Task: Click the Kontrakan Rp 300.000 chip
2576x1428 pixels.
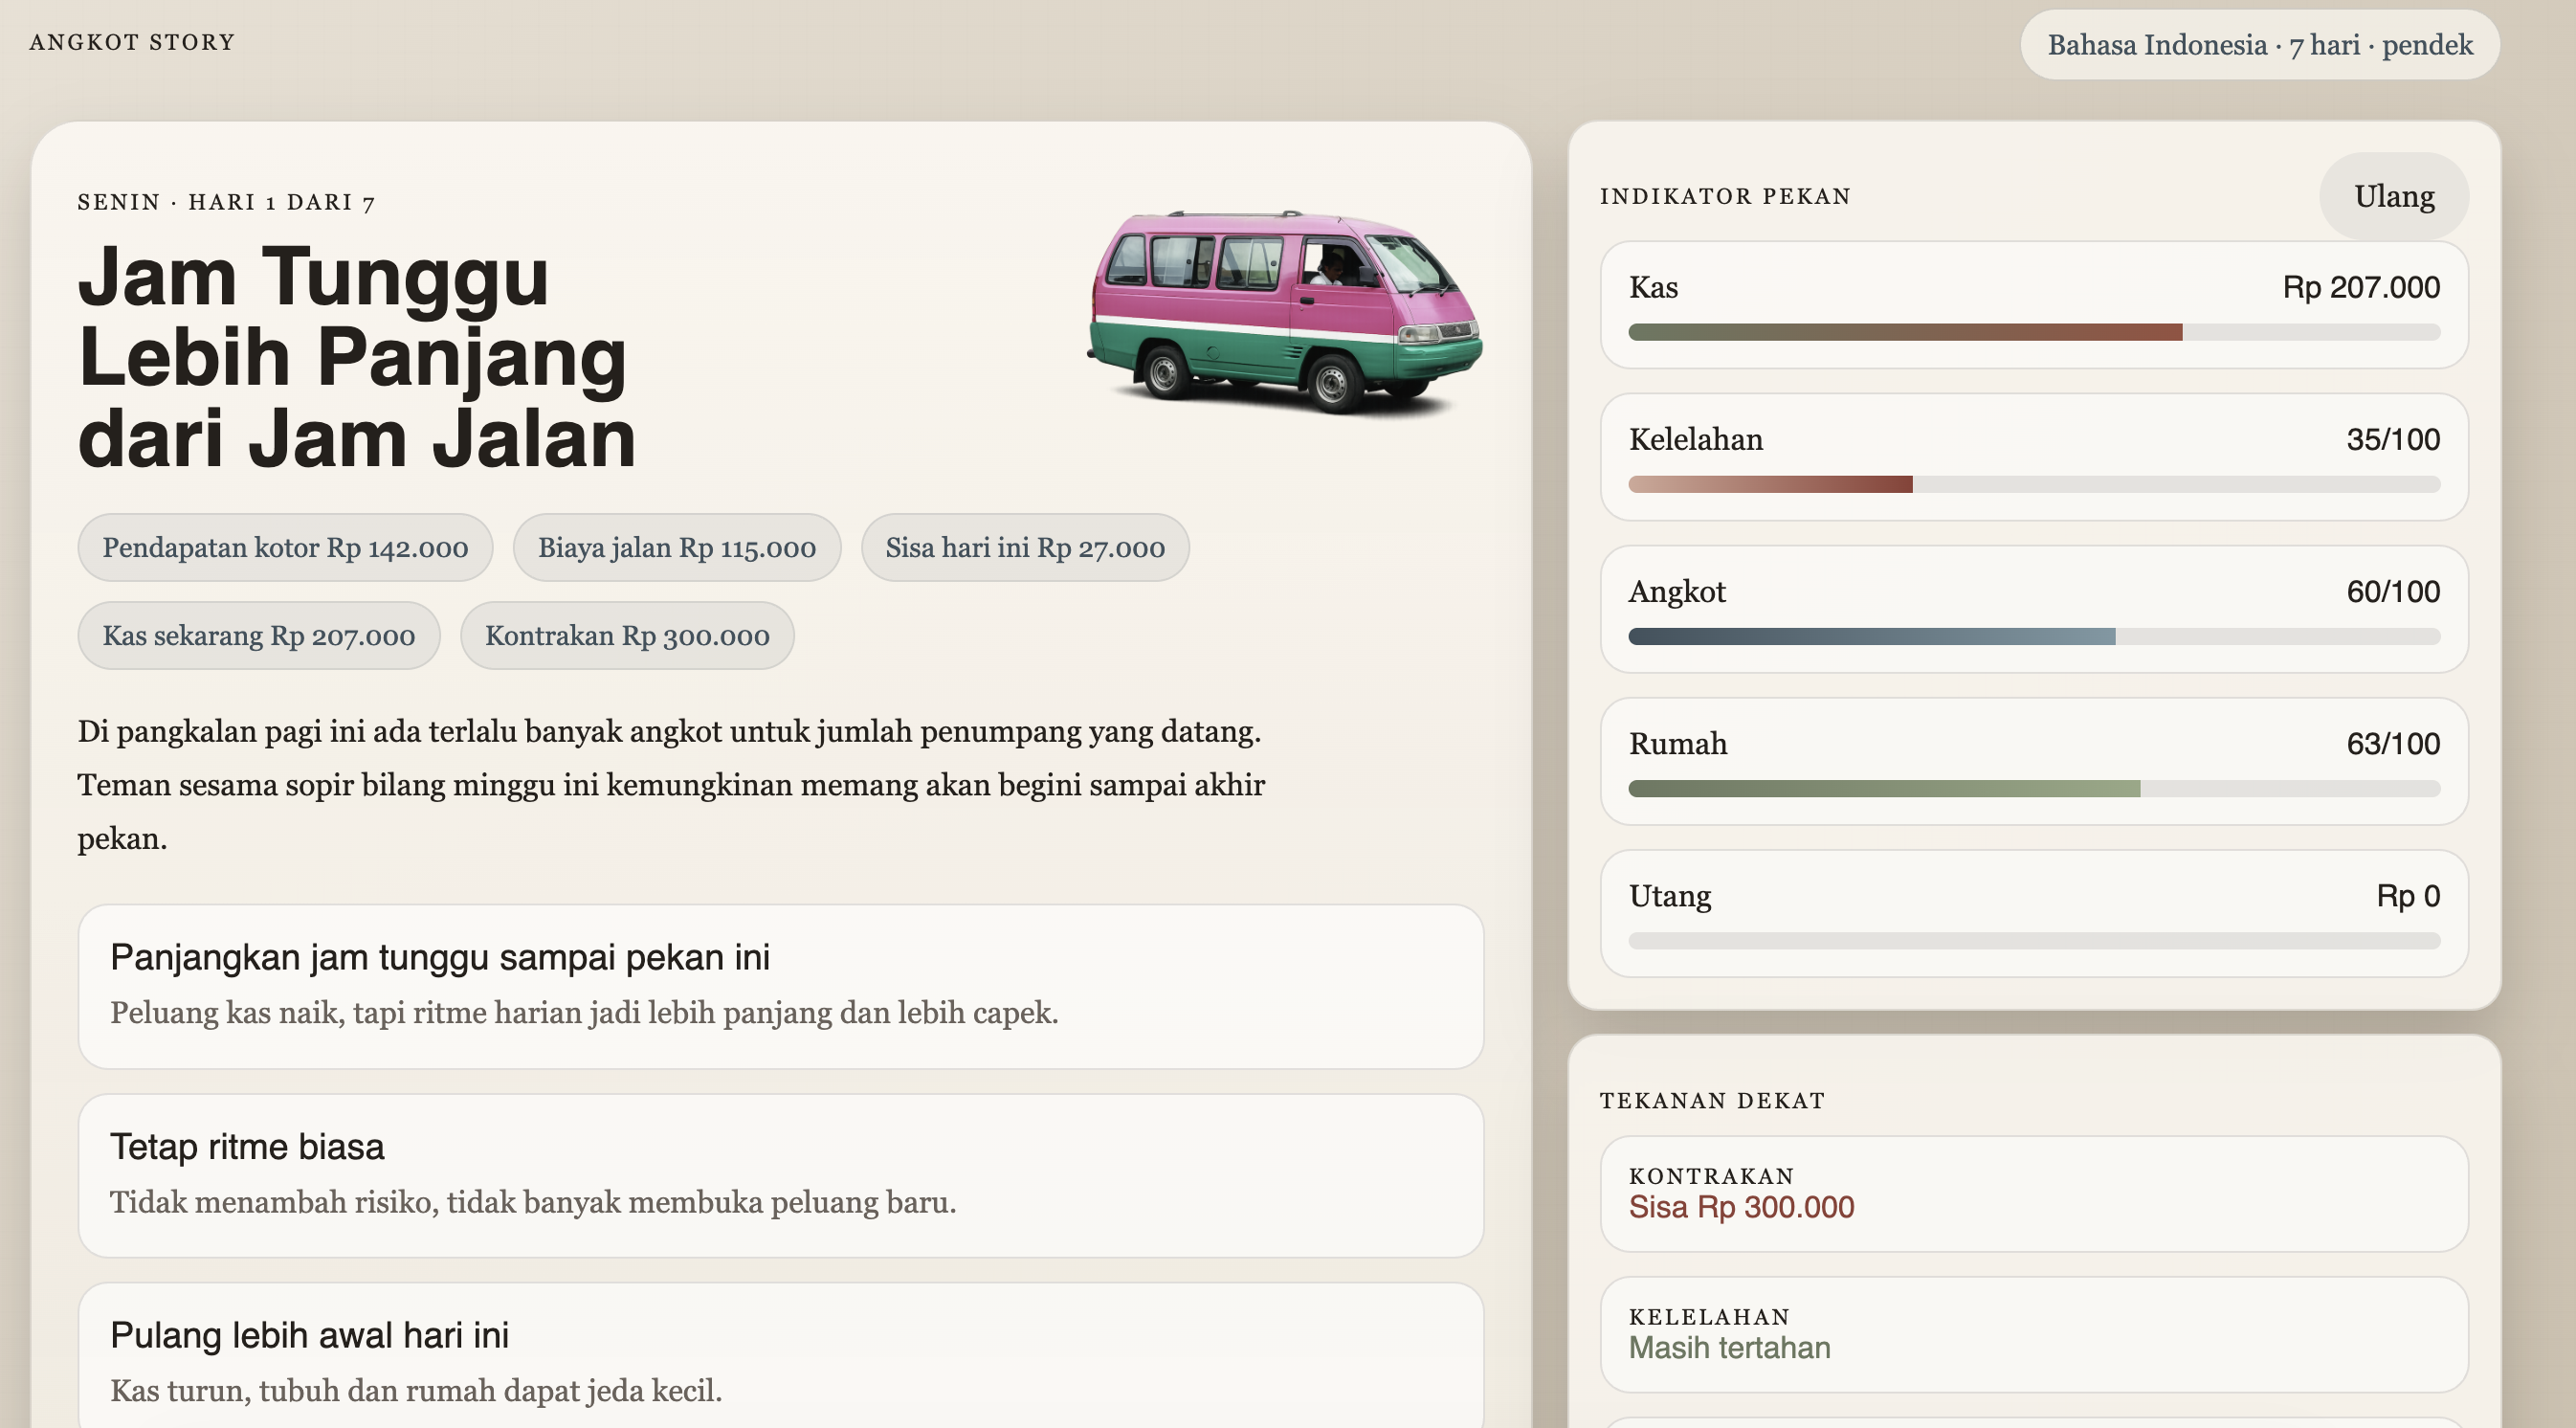Action: pos(627,636)
